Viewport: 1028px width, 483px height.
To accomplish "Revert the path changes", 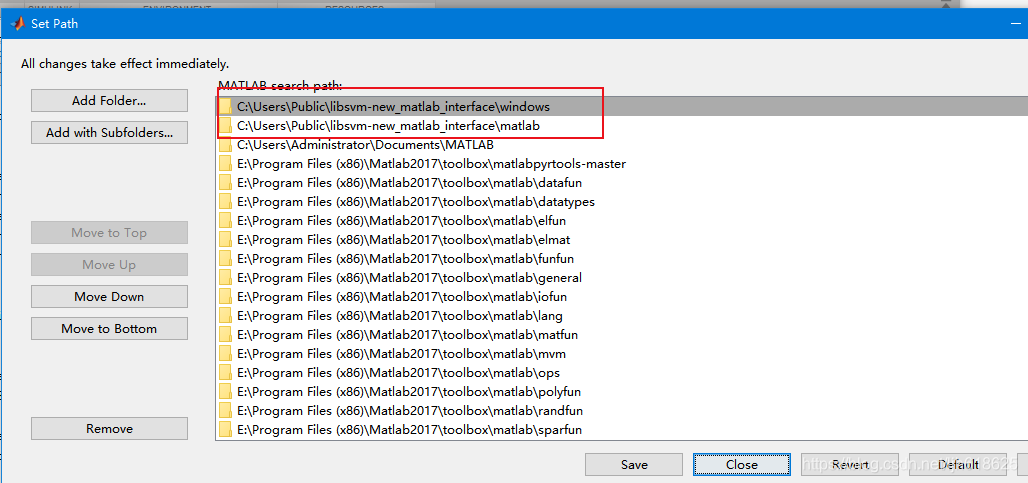I will click(x=850, y=464).
